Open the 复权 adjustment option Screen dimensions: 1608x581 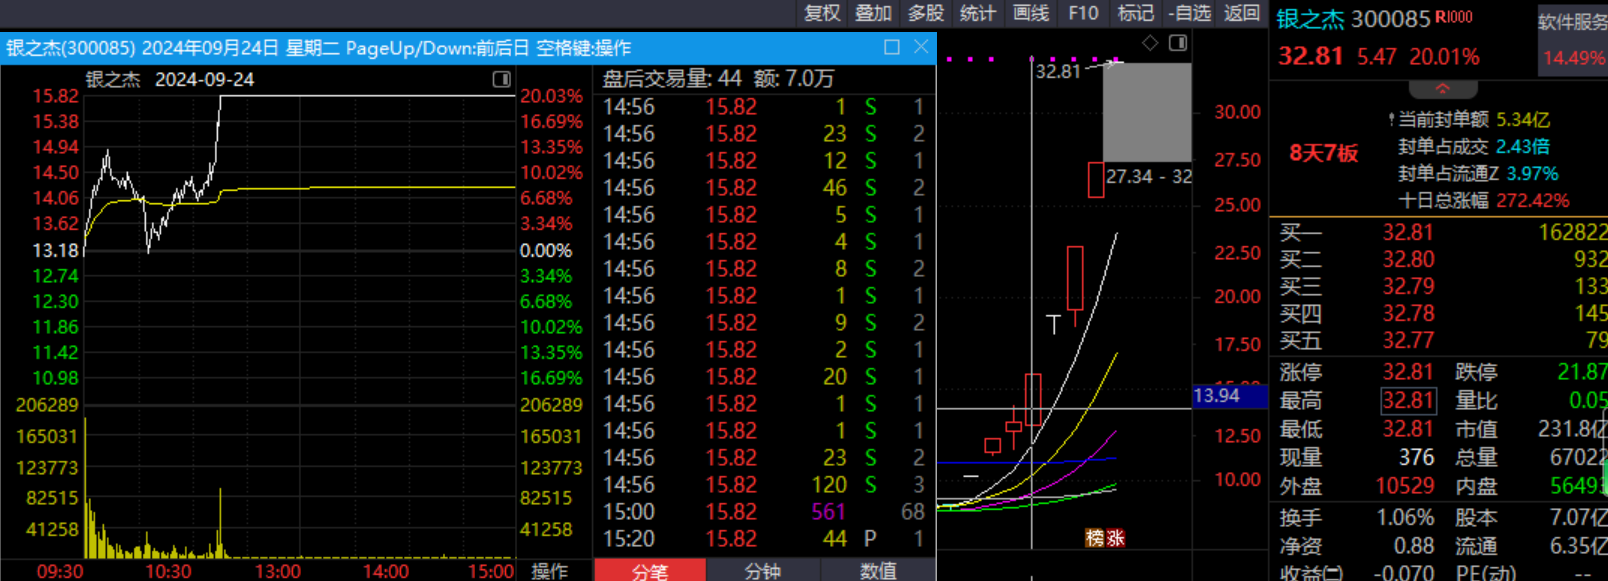coord(822,13)
